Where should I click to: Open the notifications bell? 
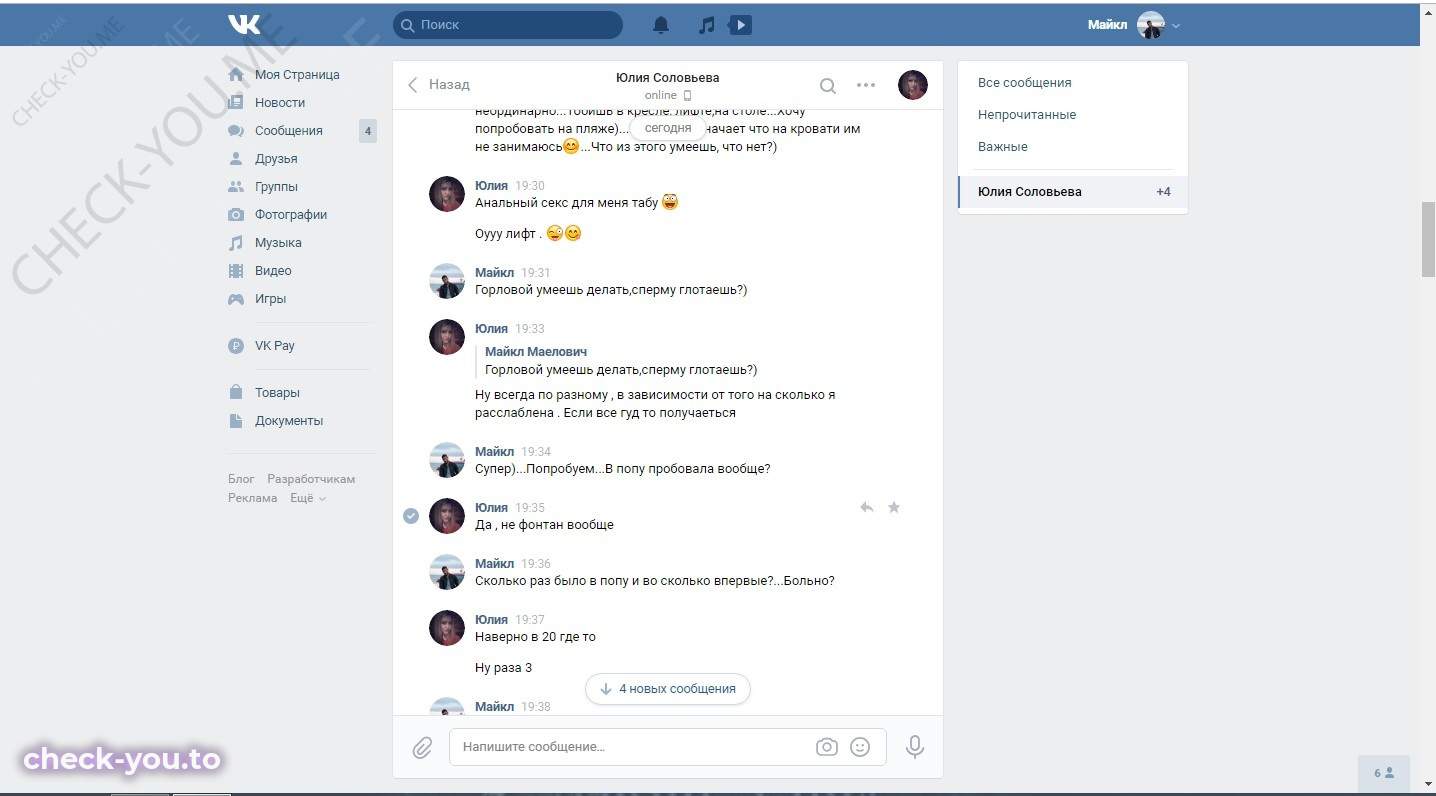pyautogui.click(x=661, y=25)
